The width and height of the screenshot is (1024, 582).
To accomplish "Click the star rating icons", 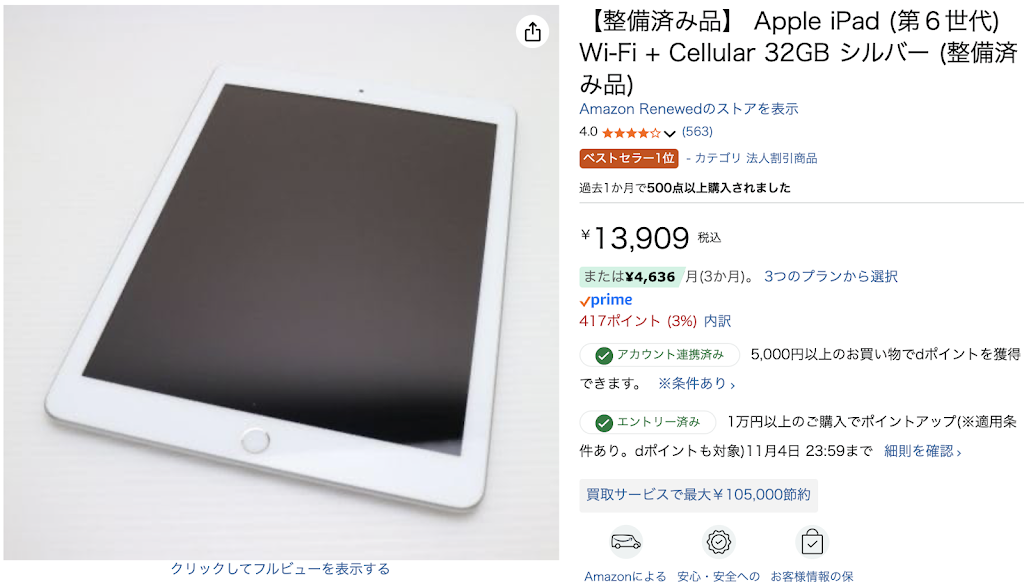I will tap(631, 133).
